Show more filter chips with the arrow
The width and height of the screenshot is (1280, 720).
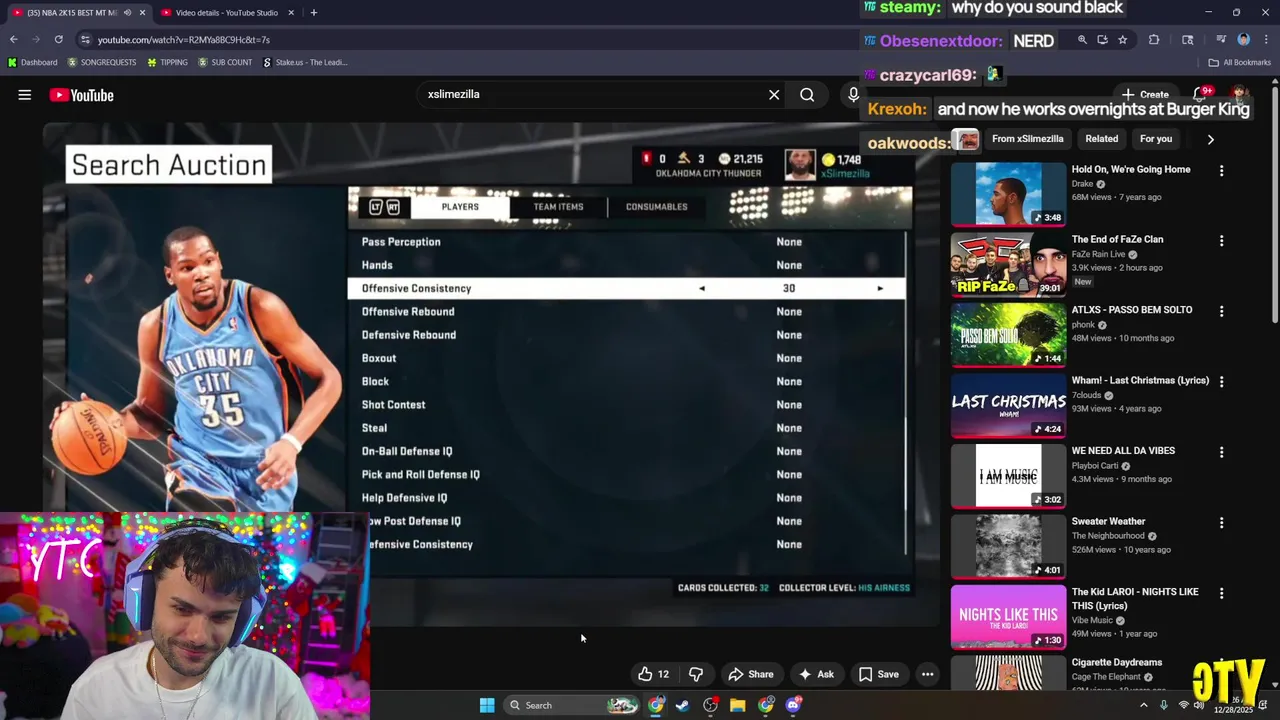pyautogui.click(x=1210, y=139)
